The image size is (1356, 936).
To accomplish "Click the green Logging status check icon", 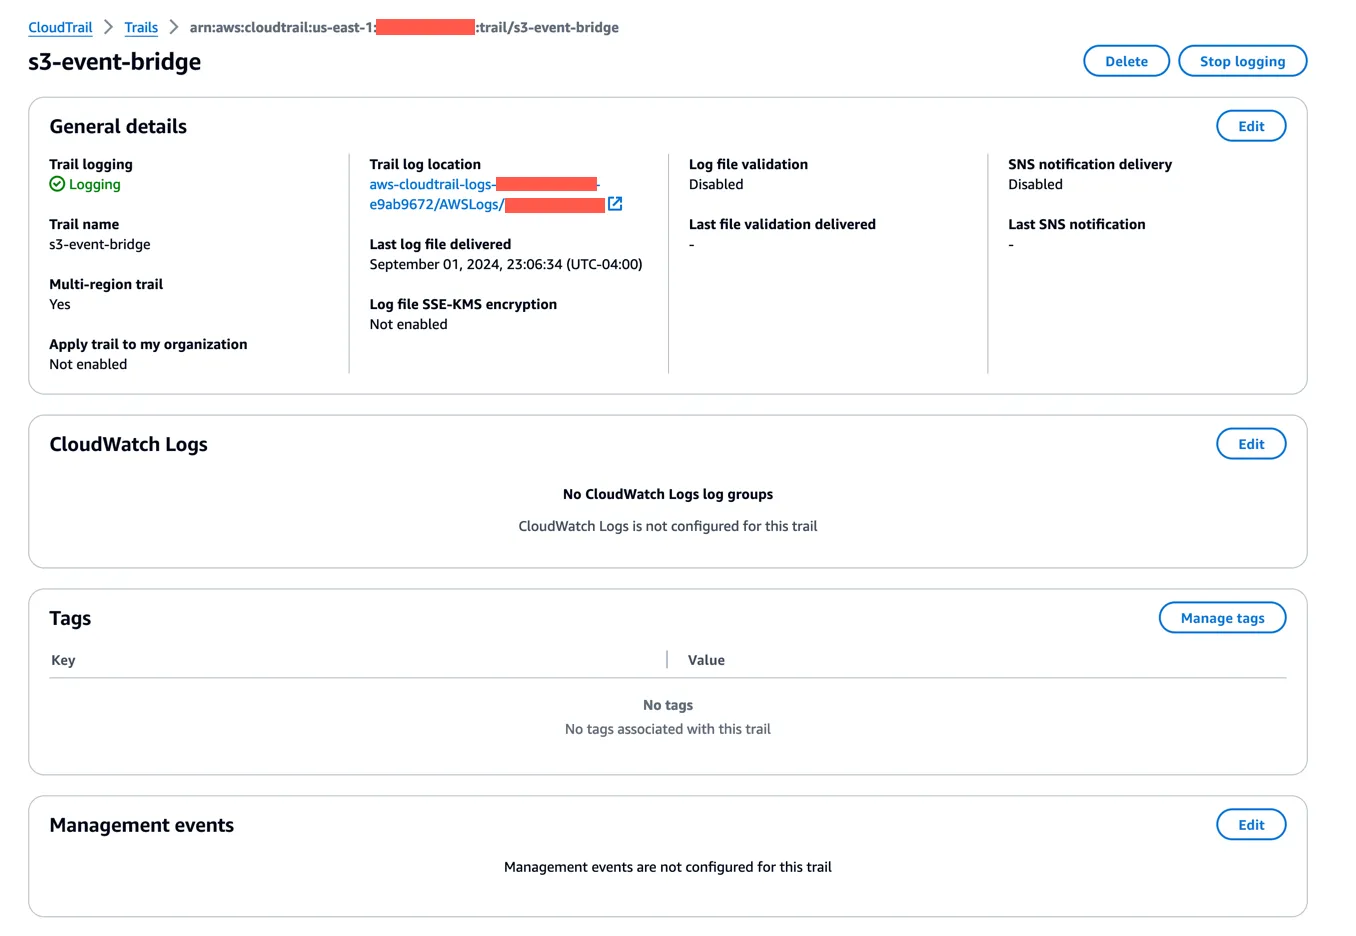I will click(57, 184).
